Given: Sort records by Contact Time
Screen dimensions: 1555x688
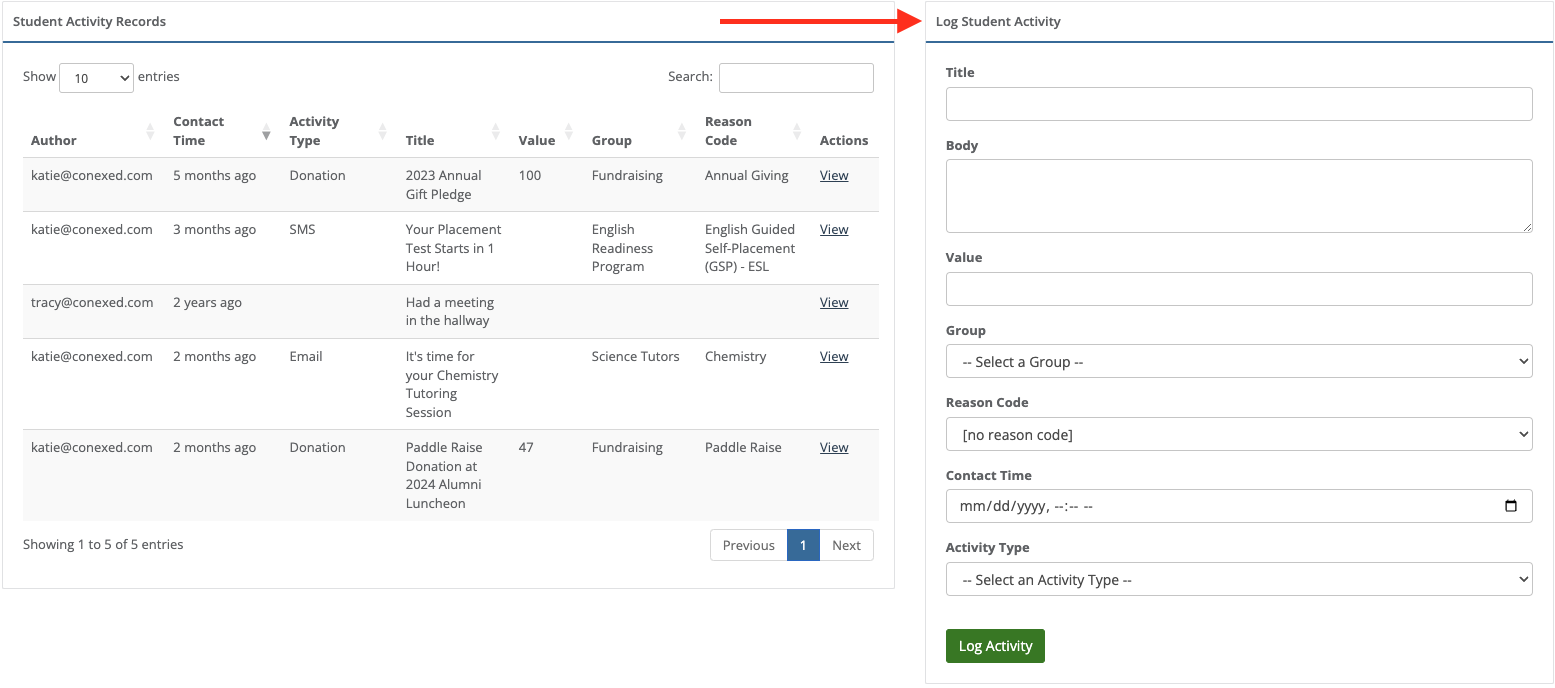Looking at the screenshot, I should point(200,131).
